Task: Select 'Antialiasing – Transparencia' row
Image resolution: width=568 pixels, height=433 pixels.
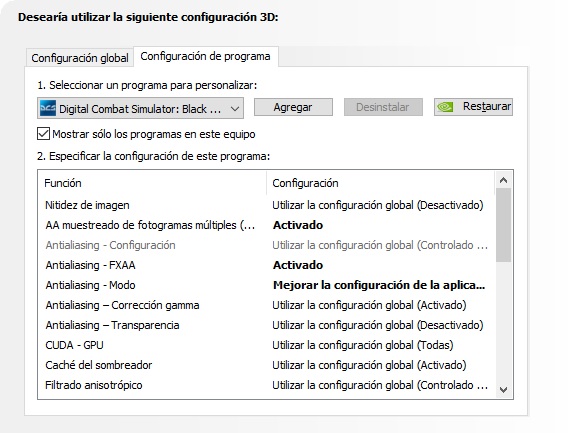Action: [x=266, y=325]
